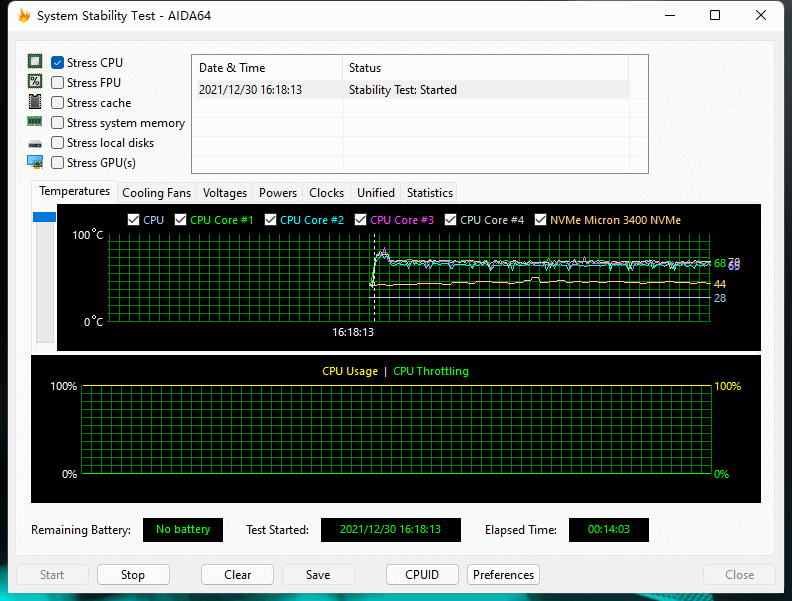792x601 pixels.
Task: Enable Stress local disks checkbox
Action: pyautogui.click(x=58, y=143)
